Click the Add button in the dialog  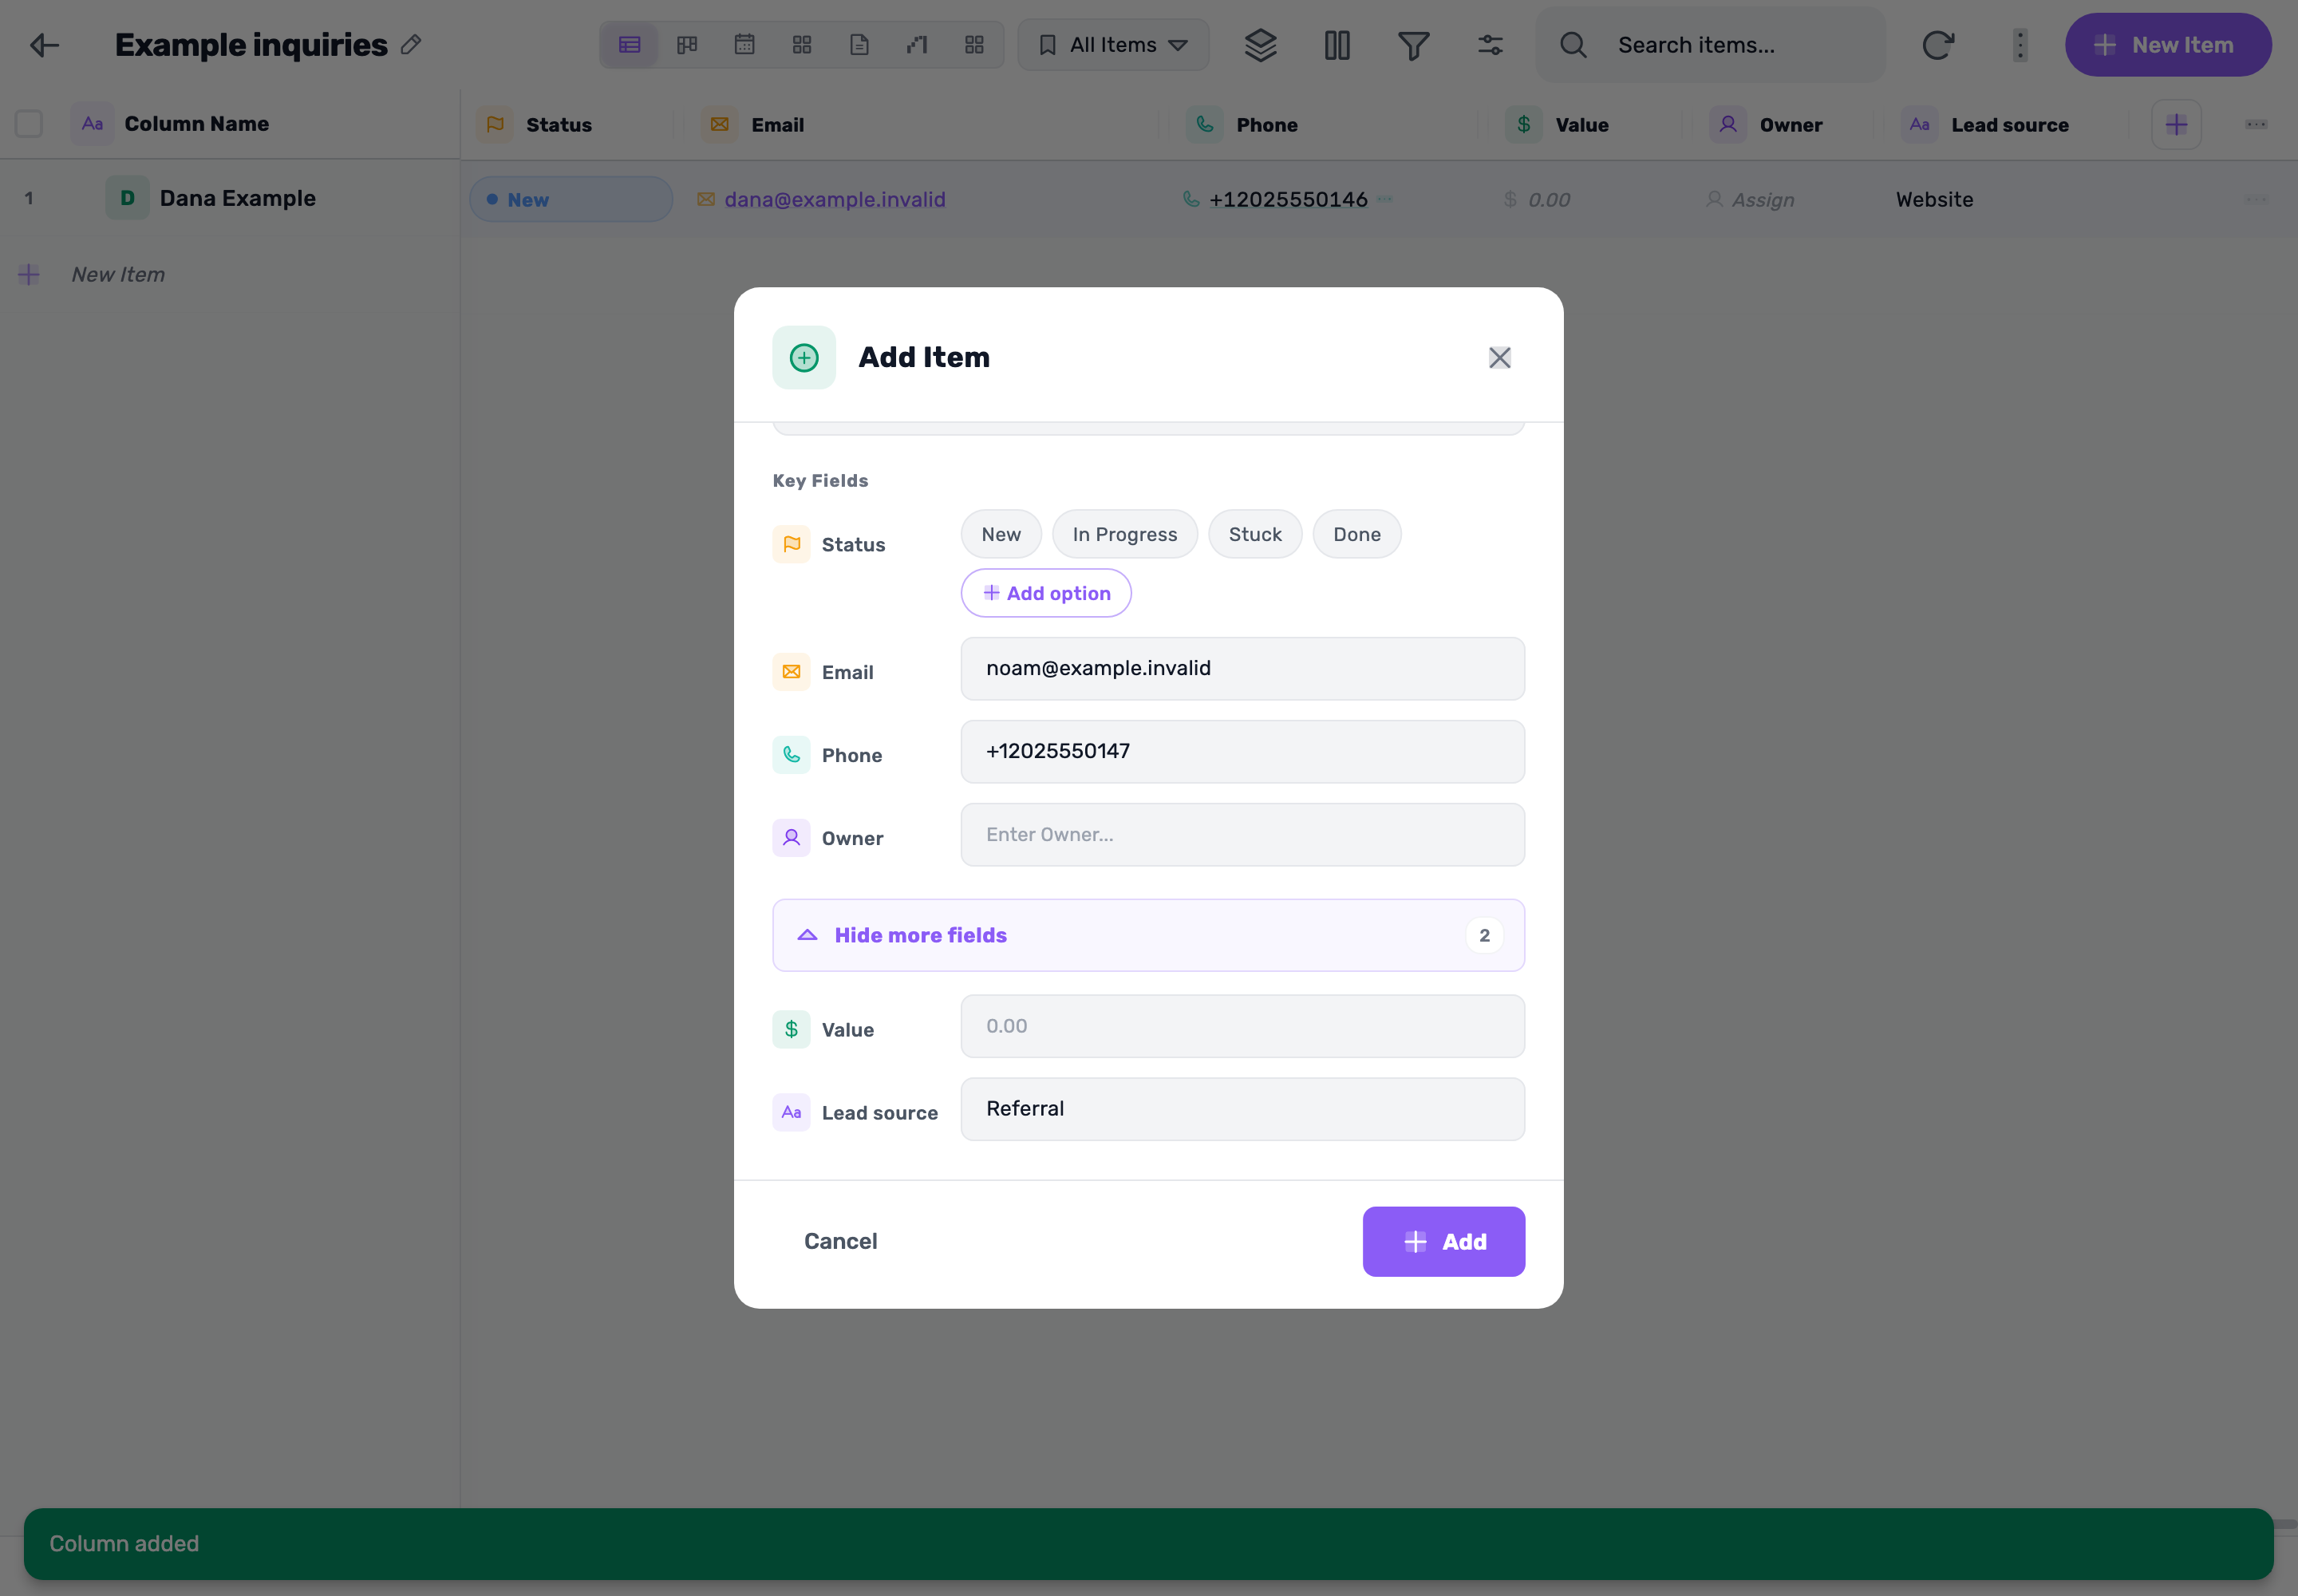click(1443, 1241)
